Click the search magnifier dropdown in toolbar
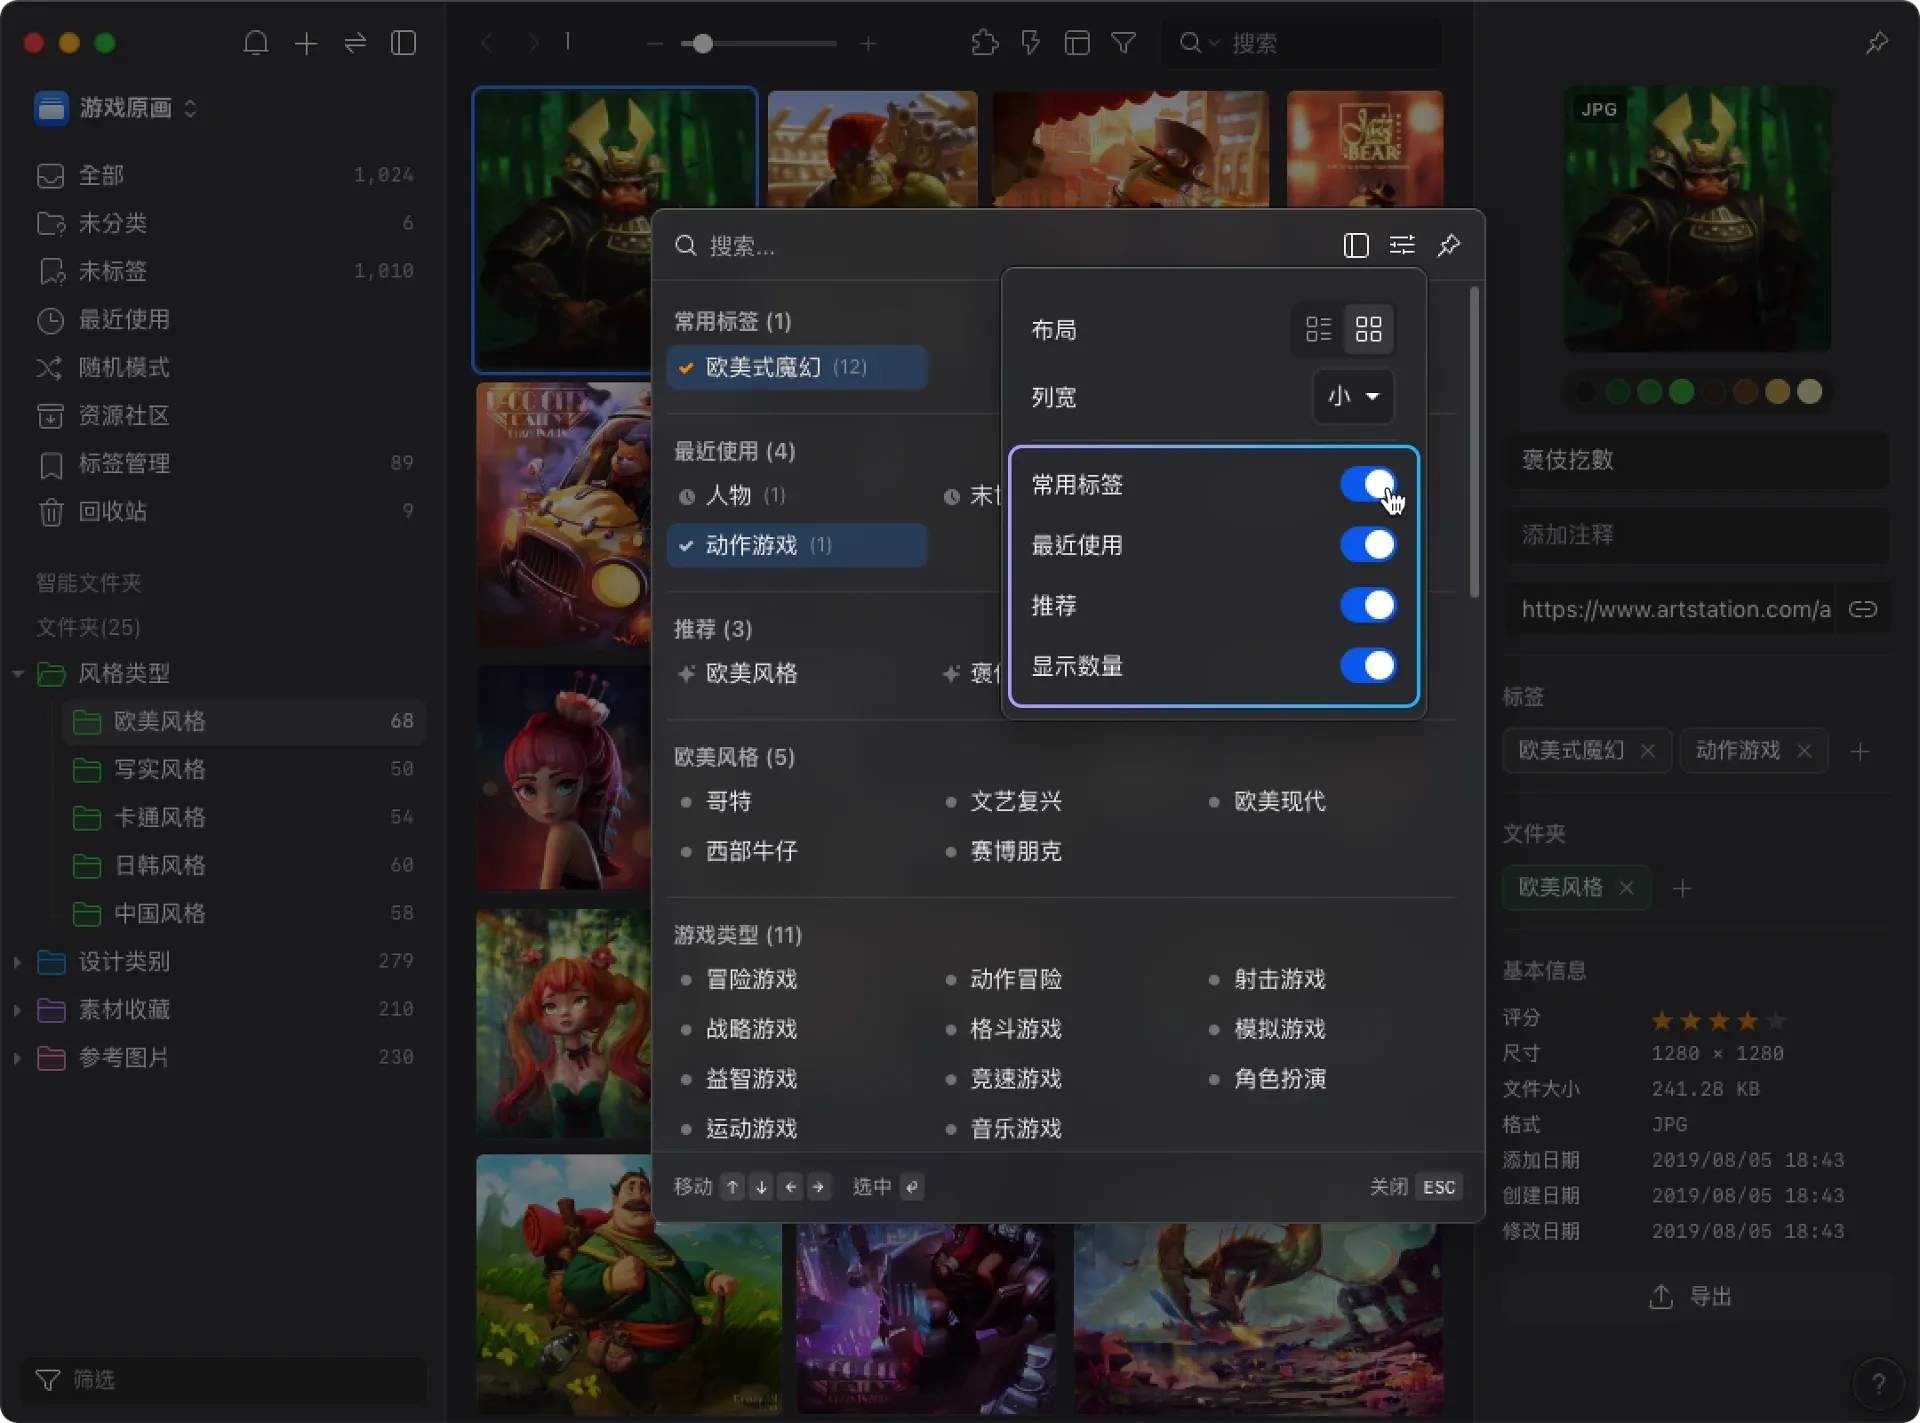The width and height of the screenshot is (1920, 1423). tap(1199, 43)
